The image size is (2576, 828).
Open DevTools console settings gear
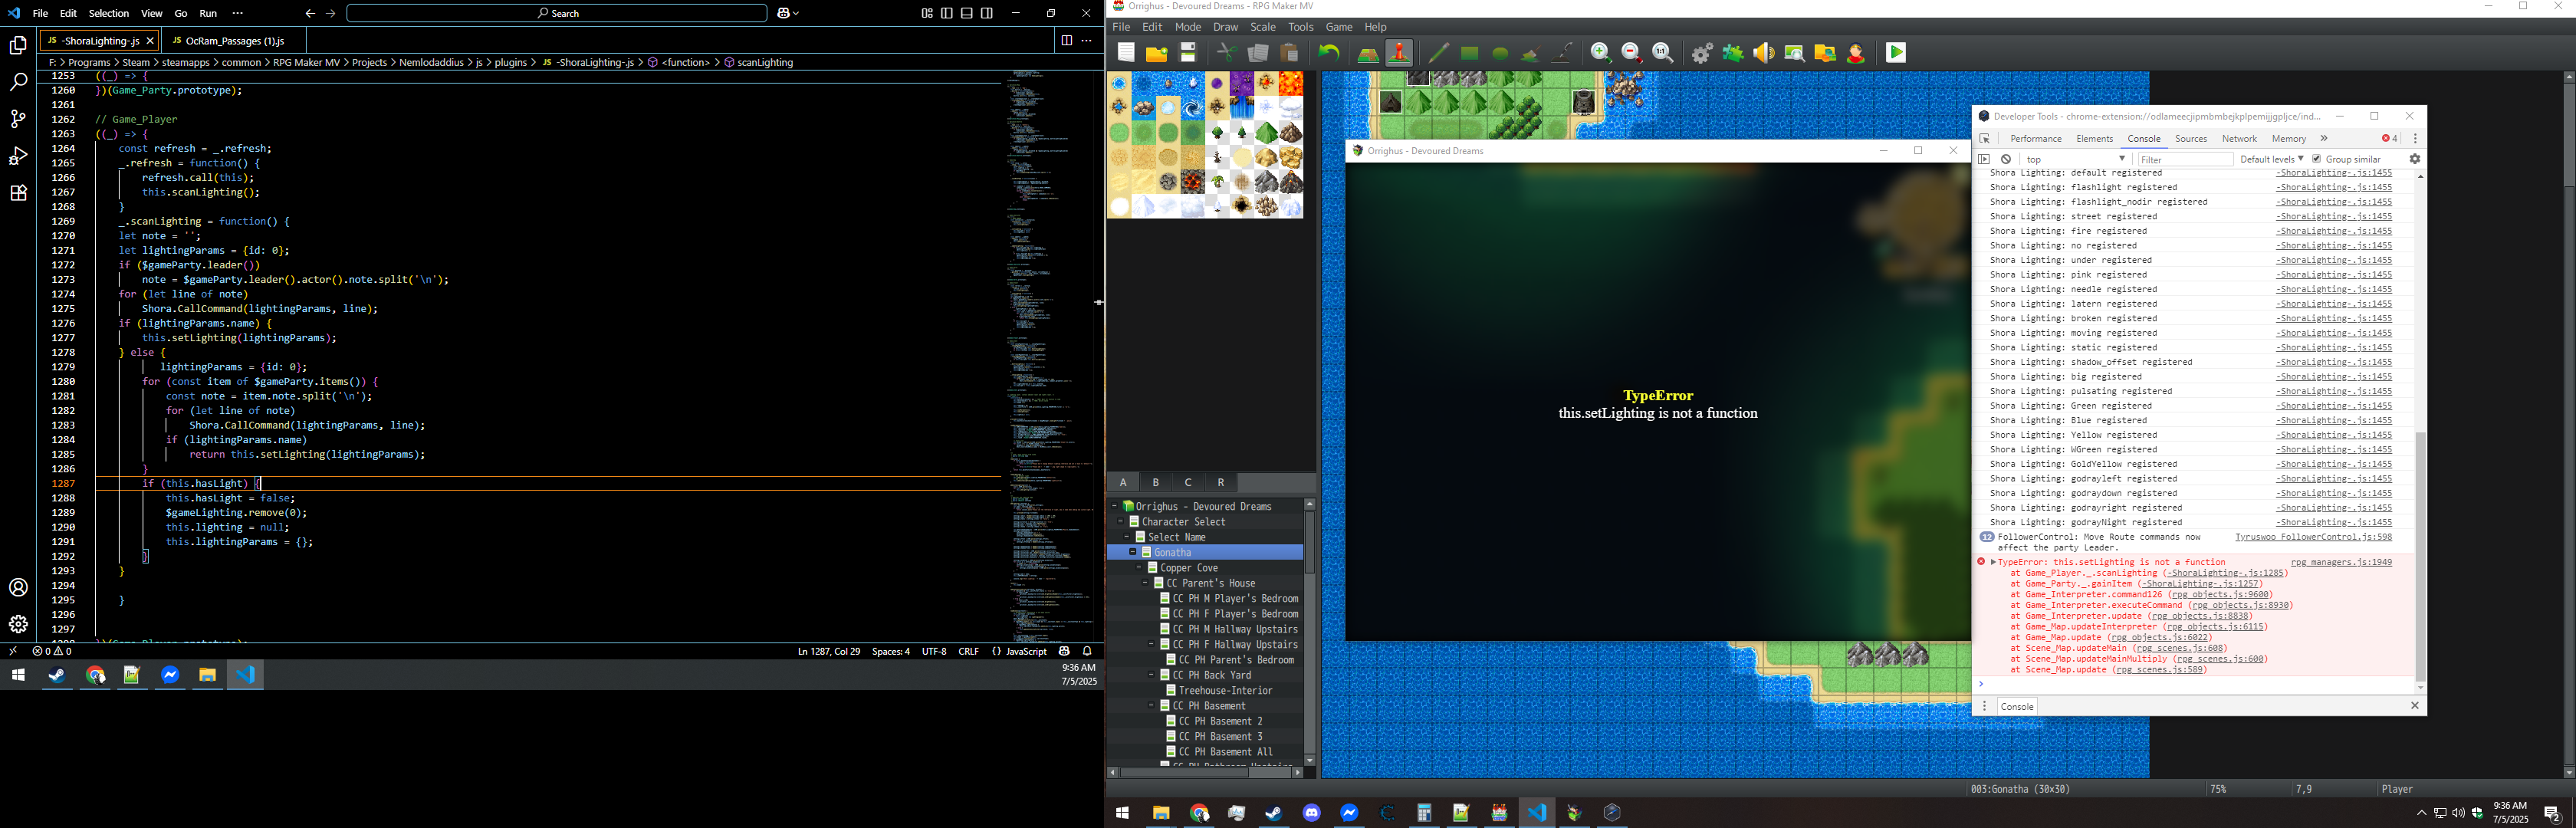click(x=2414, y=159)
